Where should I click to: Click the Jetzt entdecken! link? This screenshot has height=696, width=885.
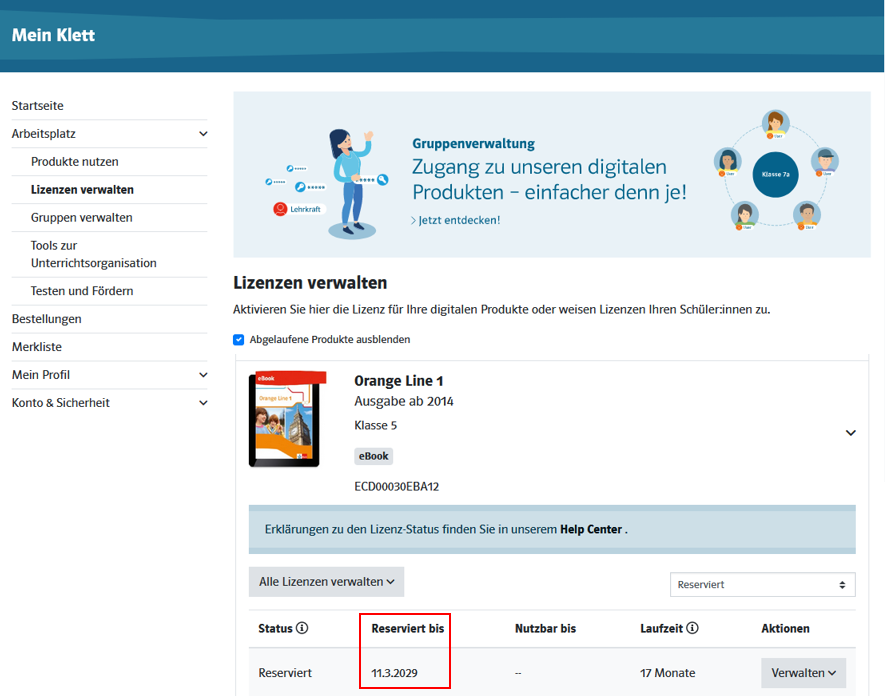[x=455, y=220]
